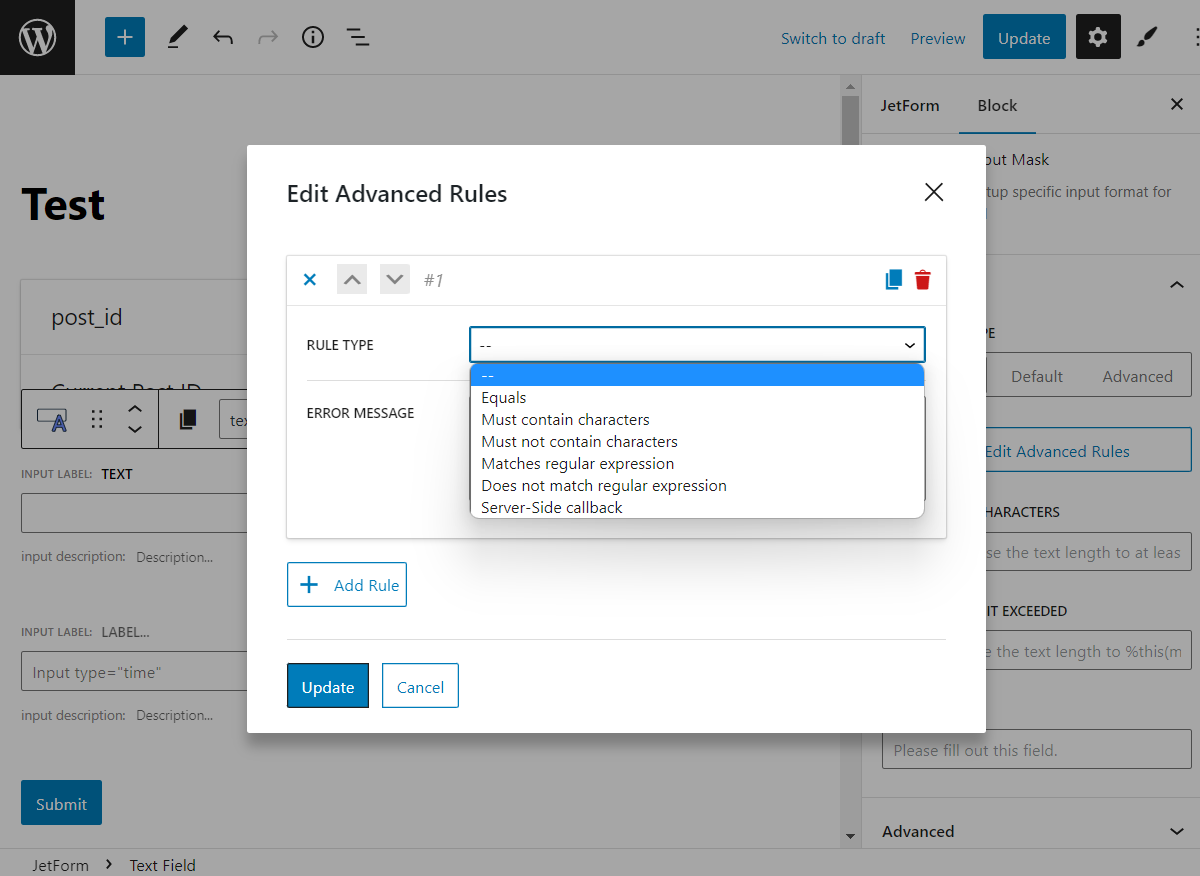Viewport: 1200px width, 876px height.
Task: Duplicate rule #1 with the copy icon
Action: tap(892, 279)
